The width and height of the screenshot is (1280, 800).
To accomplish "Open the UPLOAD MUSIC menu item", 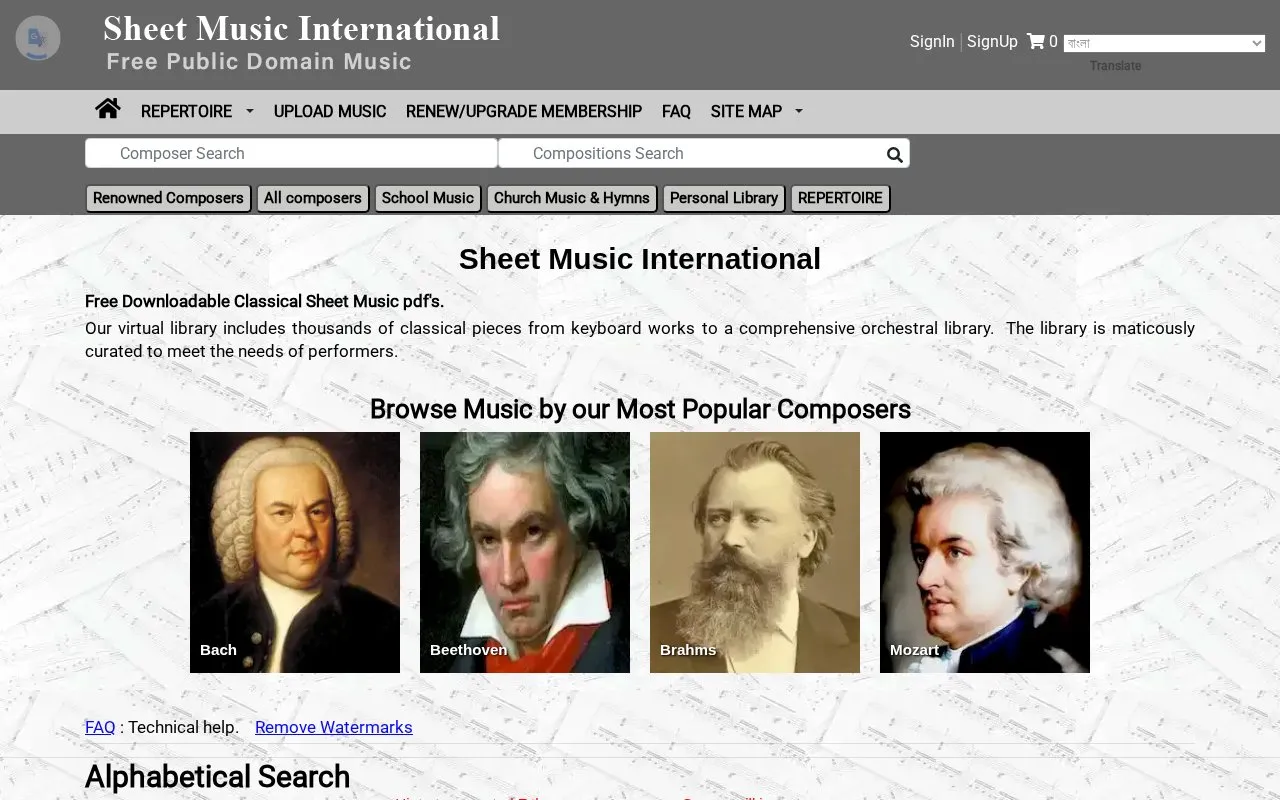I will pos(330,111).
